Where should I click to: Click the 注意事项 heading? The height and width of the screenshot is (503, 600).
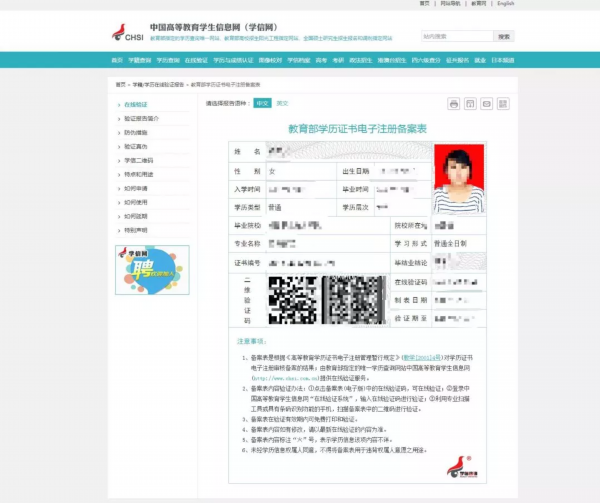tap(251, 341)
